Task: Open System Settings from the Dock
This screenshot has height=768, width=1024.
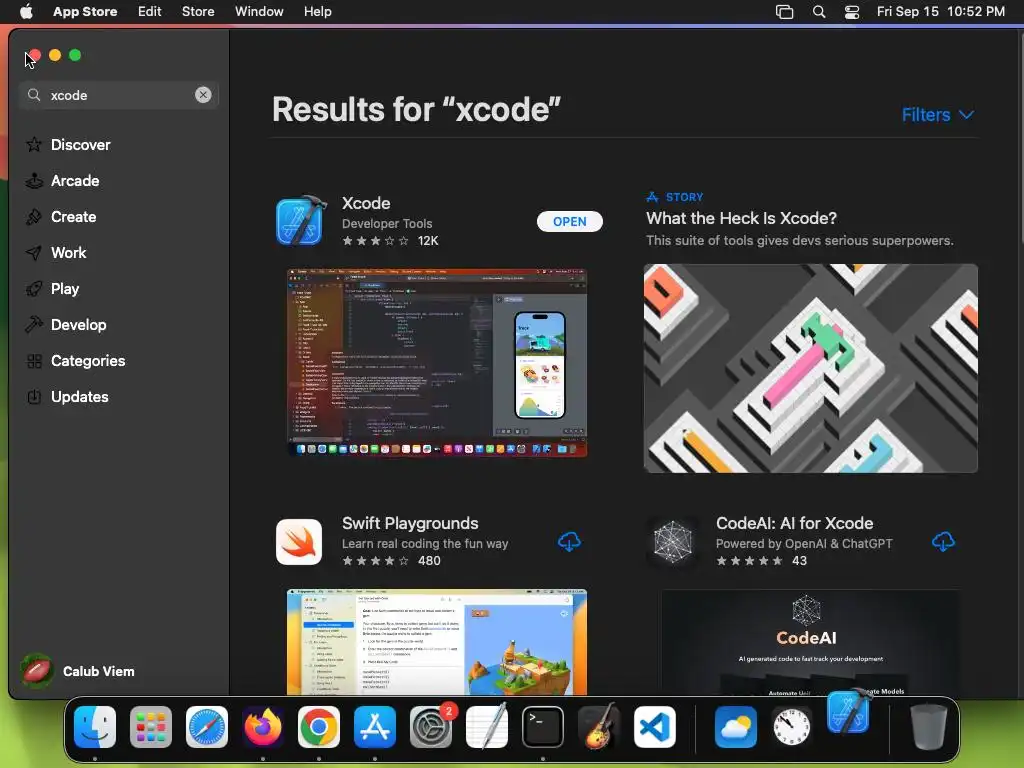Action: click(x=431, y=727)
